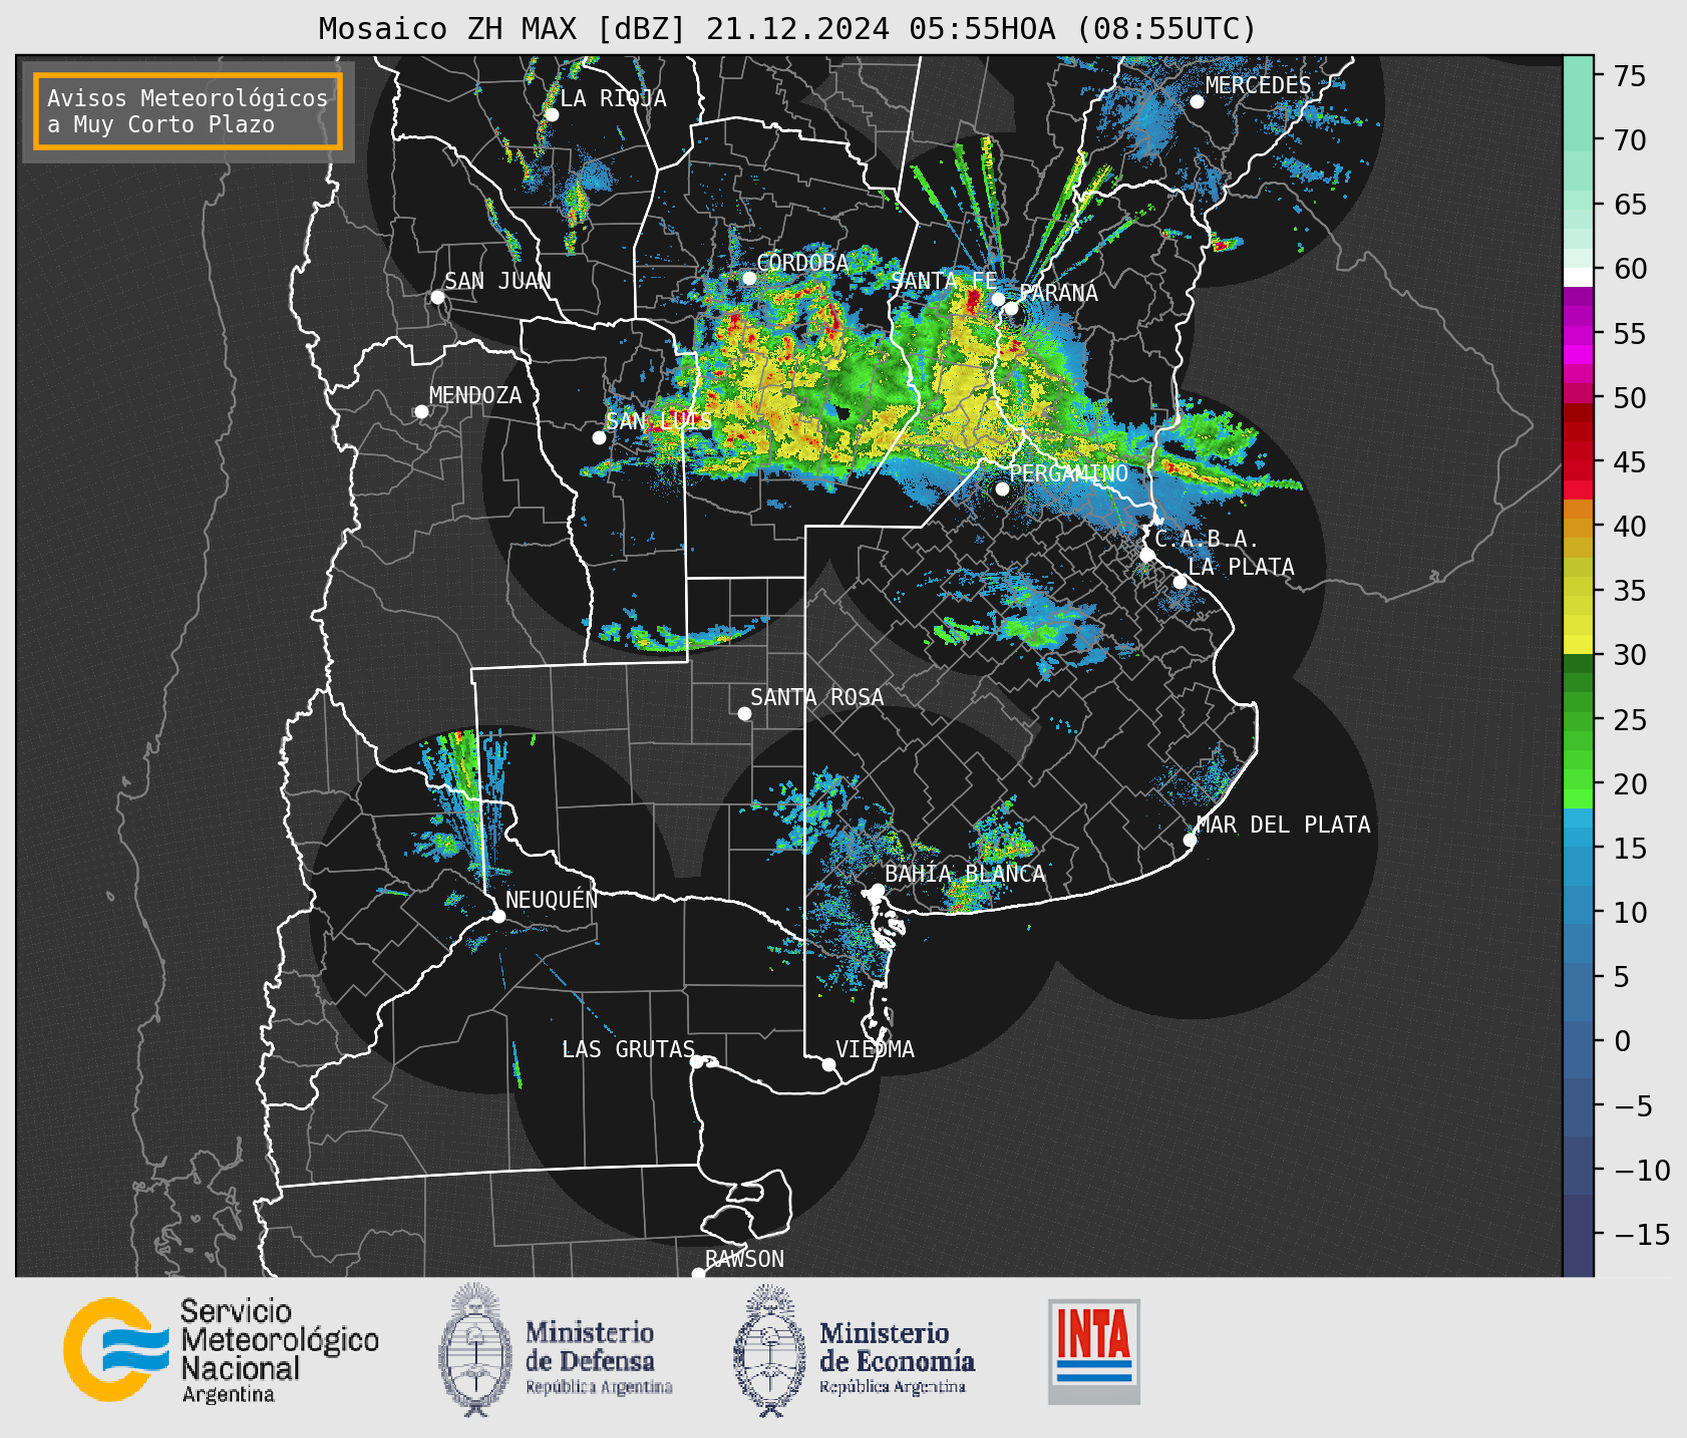This screenshot has width=1687, height=1438.
Task: Click the 20 dBZ green band on color scale
Action: point(1578,780)
